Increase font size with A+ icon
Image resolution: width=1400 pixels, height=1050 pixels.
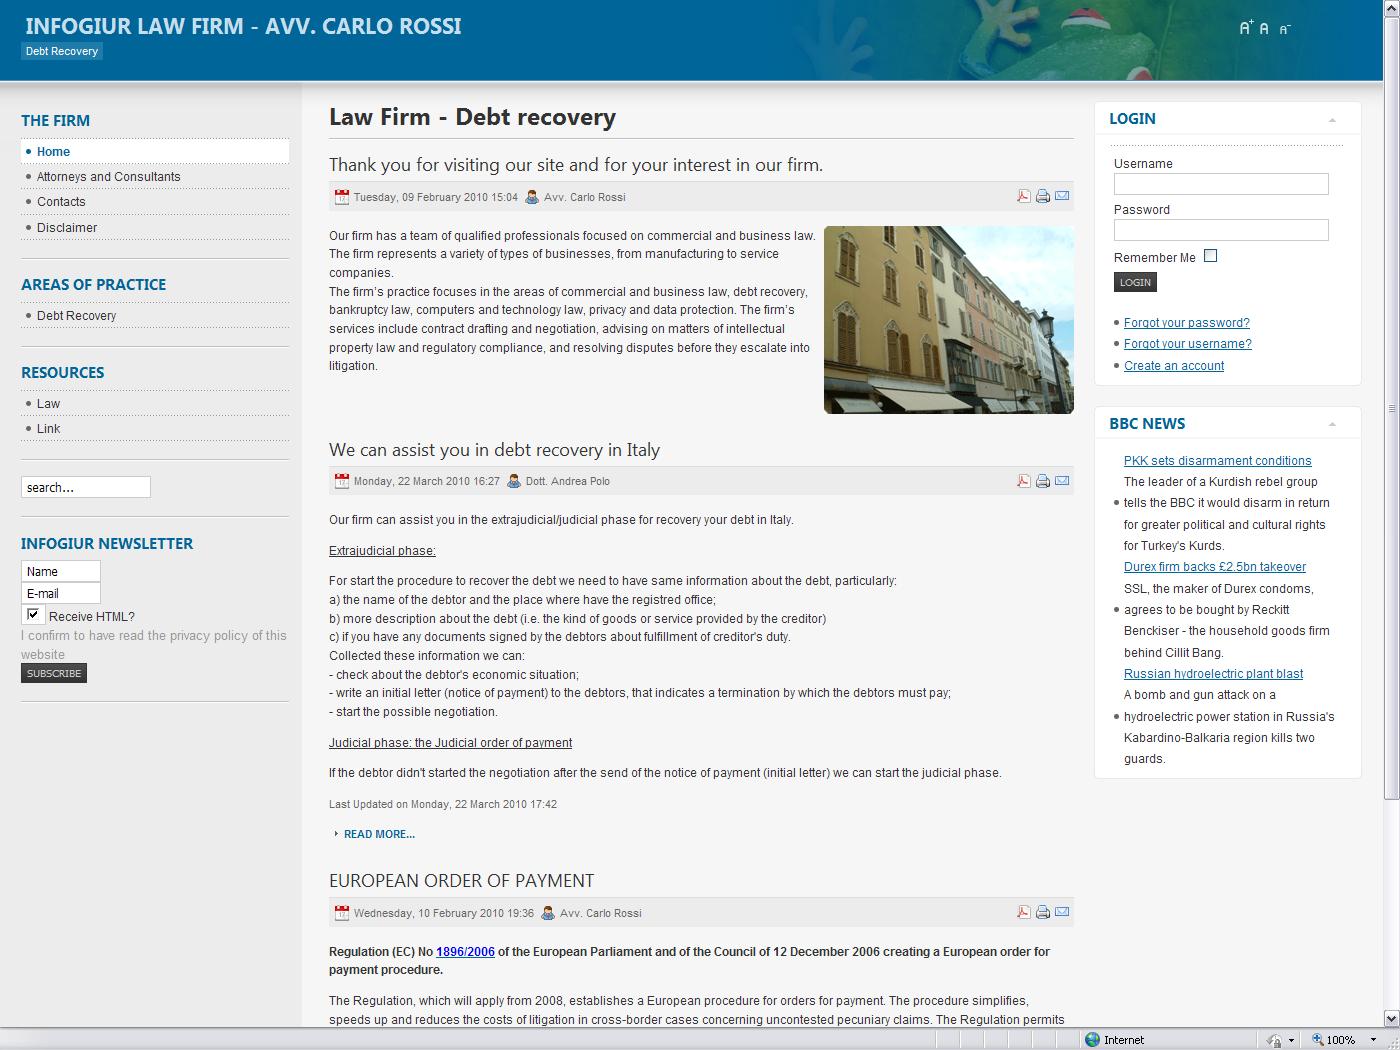point(1246,28)
